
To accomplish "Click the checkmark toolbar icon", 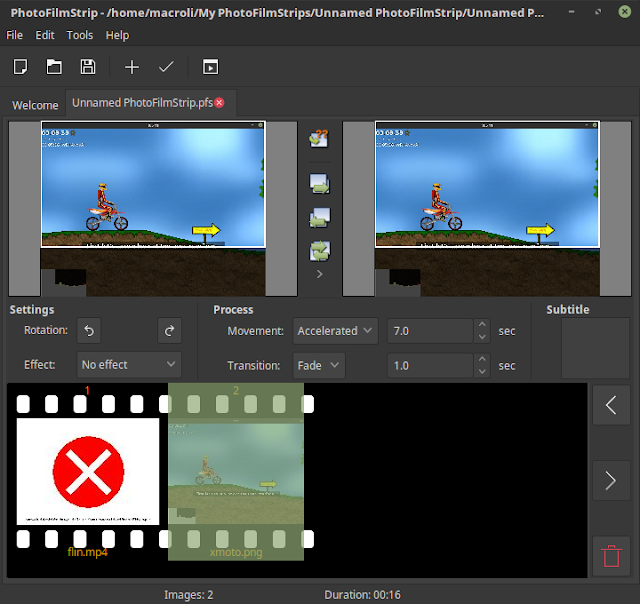I will pos(166,67).
